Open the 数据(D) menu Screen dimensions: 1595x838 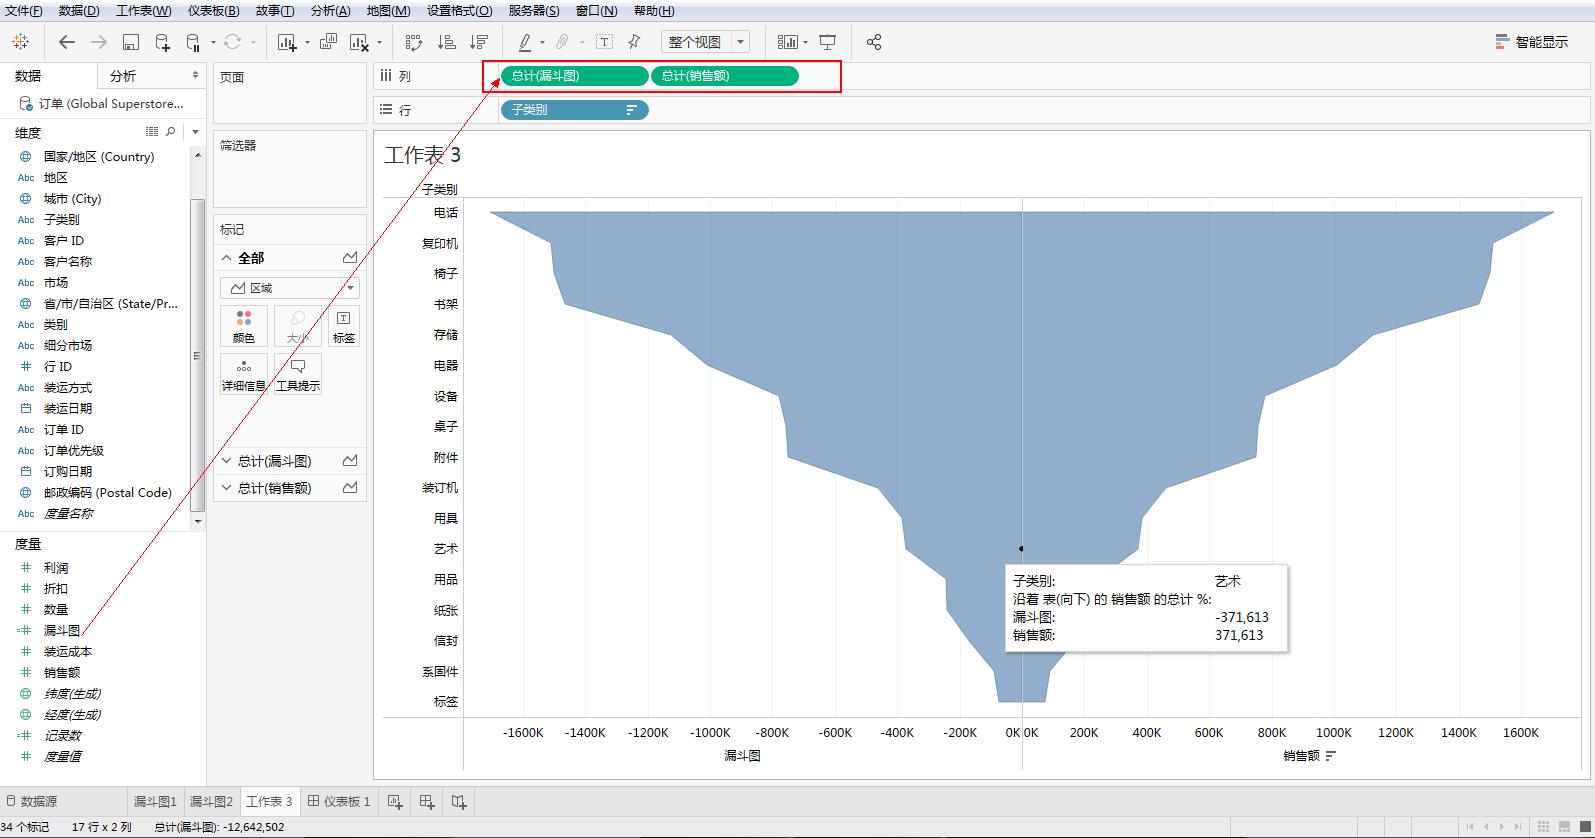point(79,11)
